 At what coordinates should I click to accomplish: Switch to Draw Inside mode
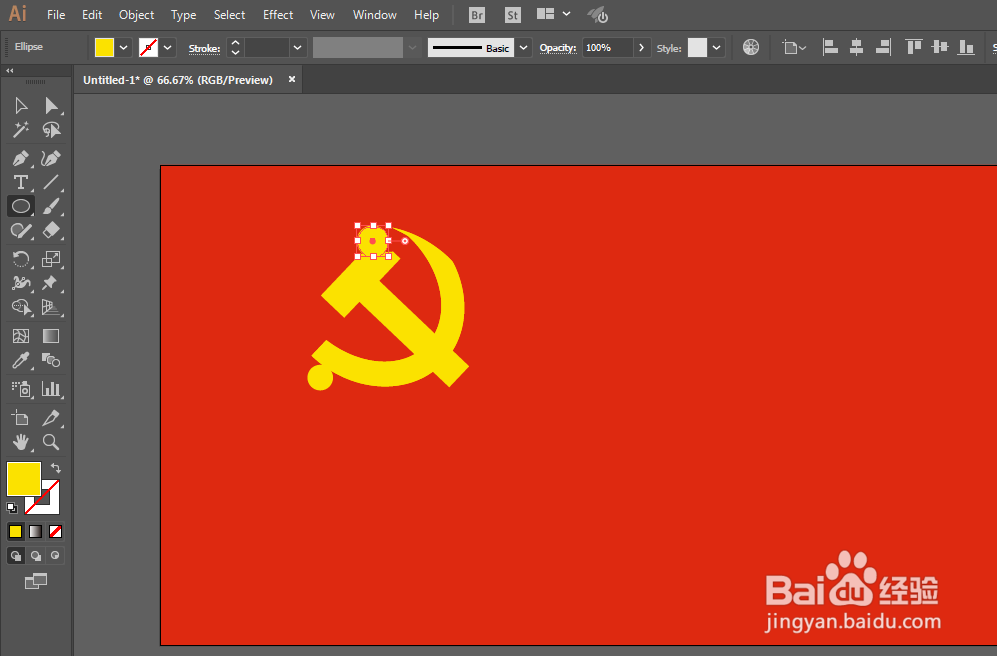[x=55, y=556]
